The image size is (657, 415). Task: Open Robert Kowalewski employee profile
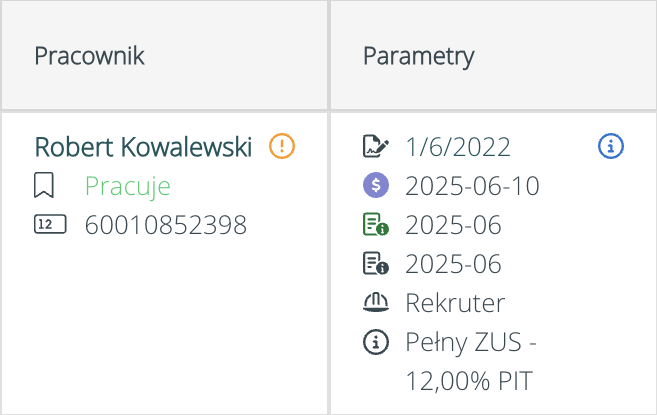click(143, 147)
